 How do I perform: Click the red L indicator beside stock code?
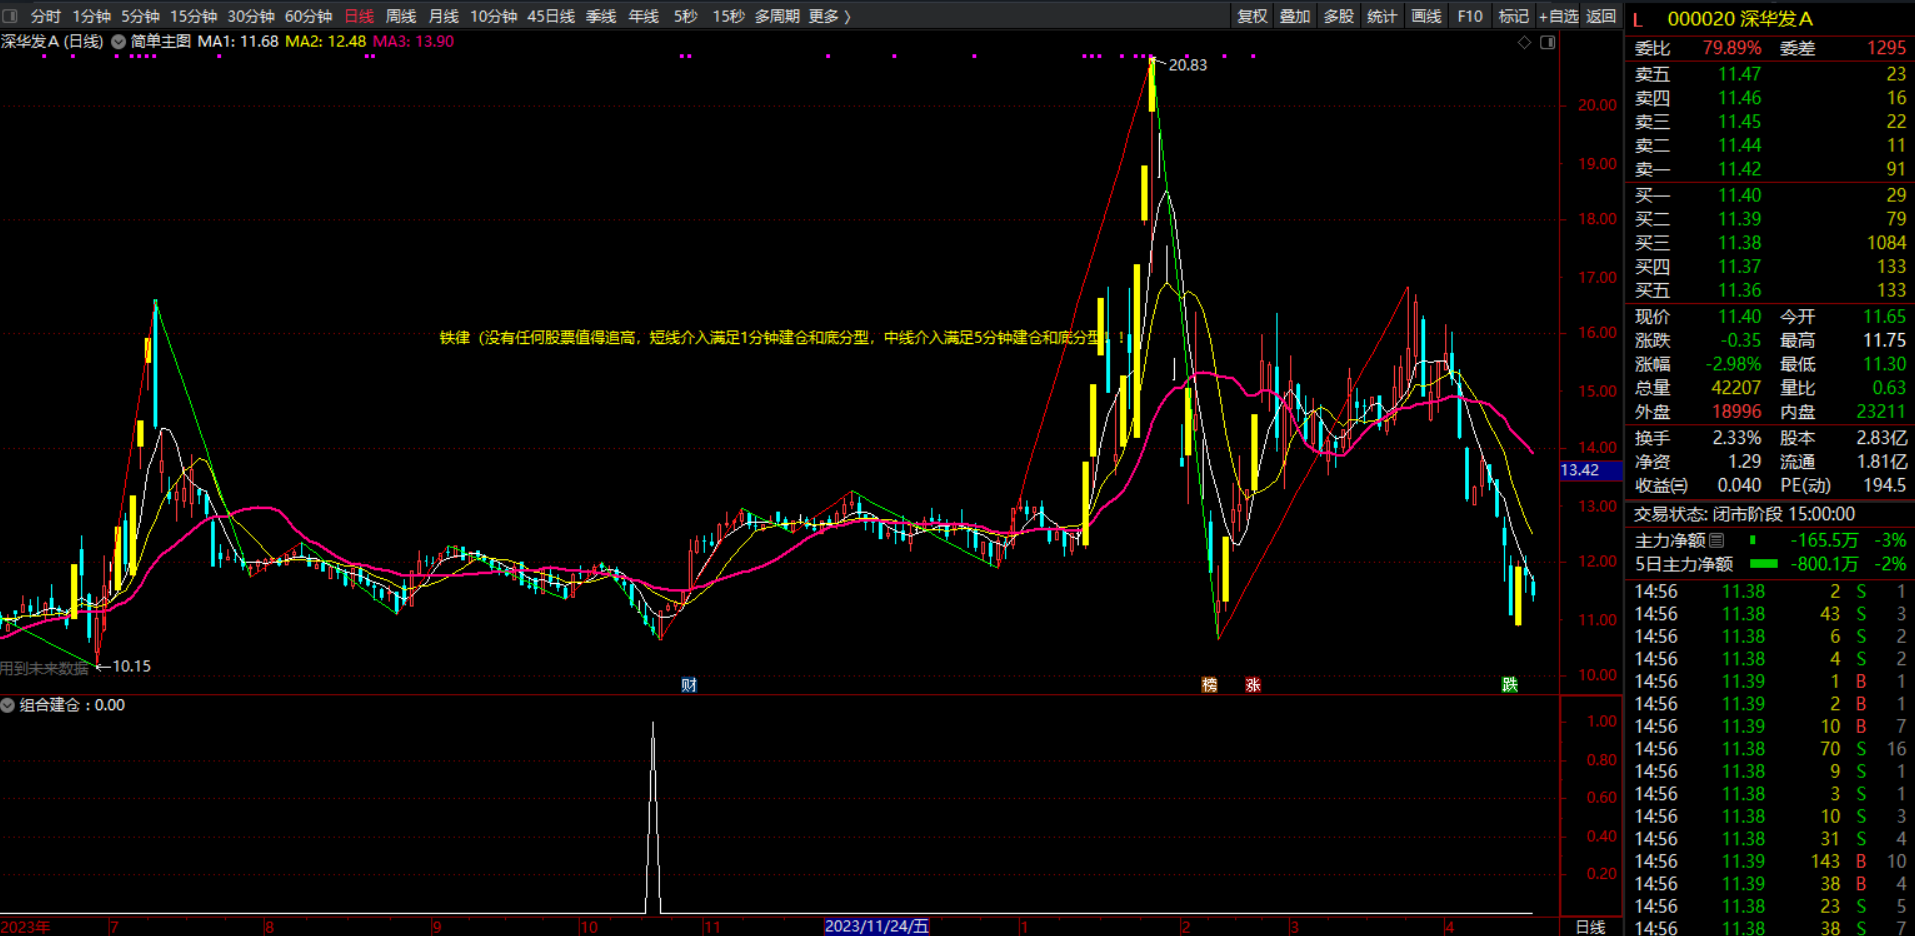tap(1638, 19)
